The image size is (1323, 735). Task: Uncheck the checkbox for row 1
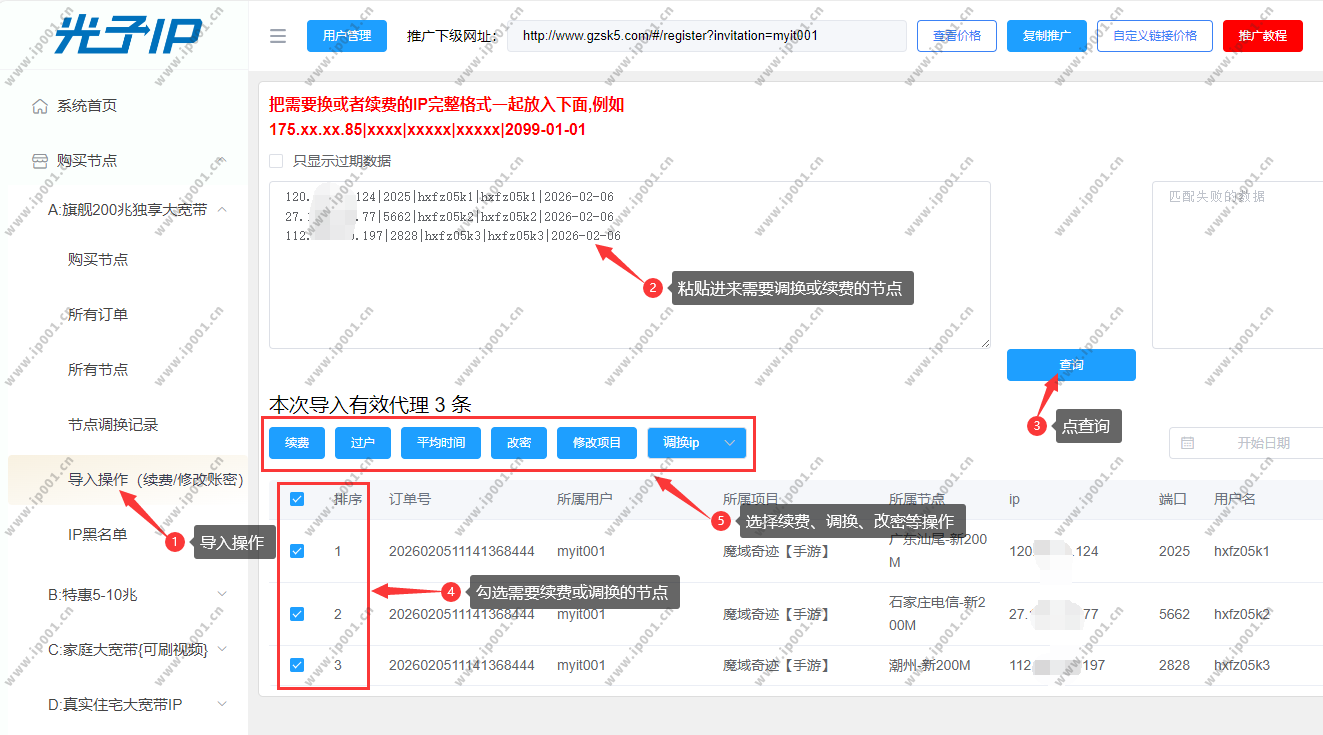point(297,551)
